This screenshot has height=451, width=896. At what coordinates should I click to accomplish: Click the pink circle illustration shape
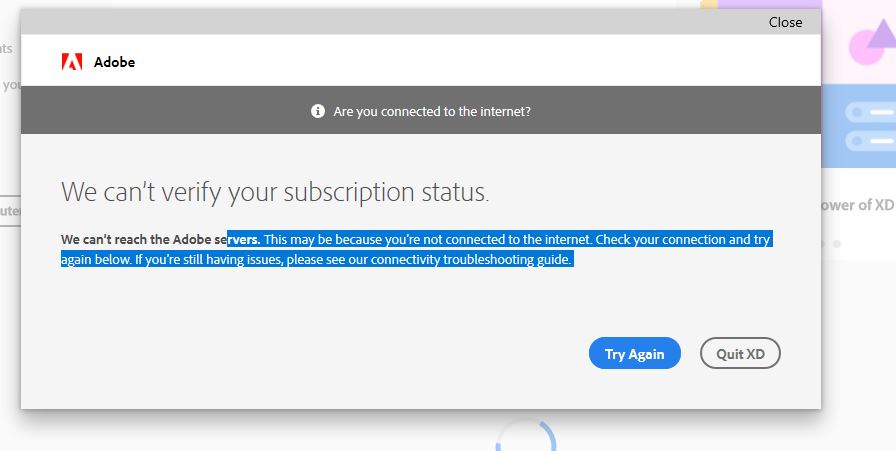click(861, 46)
